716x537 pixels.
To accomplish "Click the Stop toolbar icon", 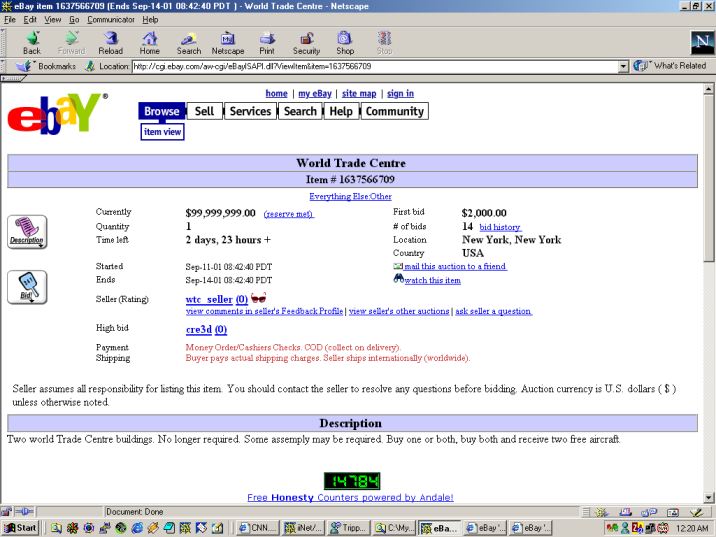I will [x=384, y=43].
